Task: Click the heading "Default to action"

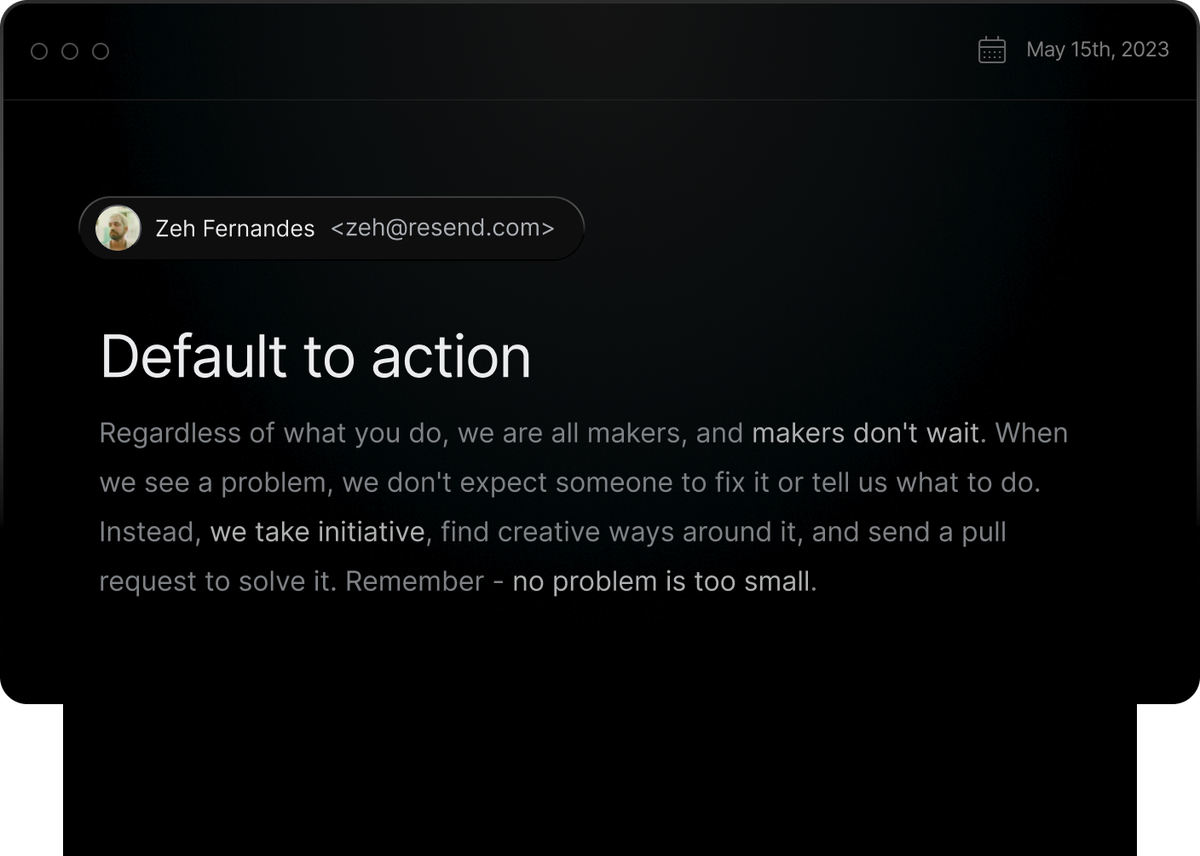Action: [x=315, y=356]
